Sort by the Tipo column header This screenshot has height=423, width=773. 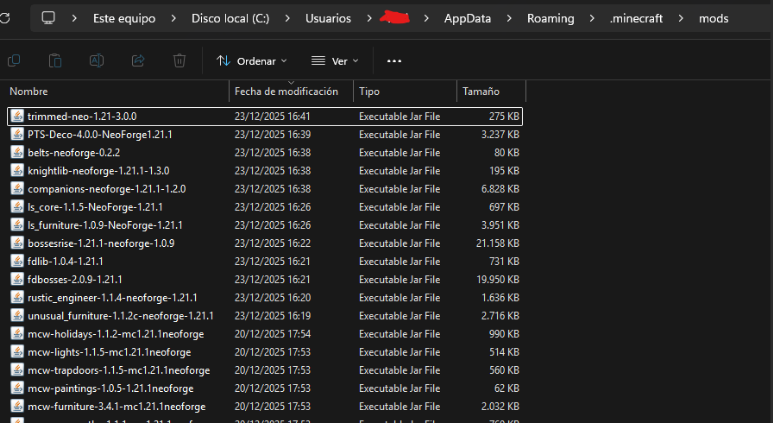[369, 91]
